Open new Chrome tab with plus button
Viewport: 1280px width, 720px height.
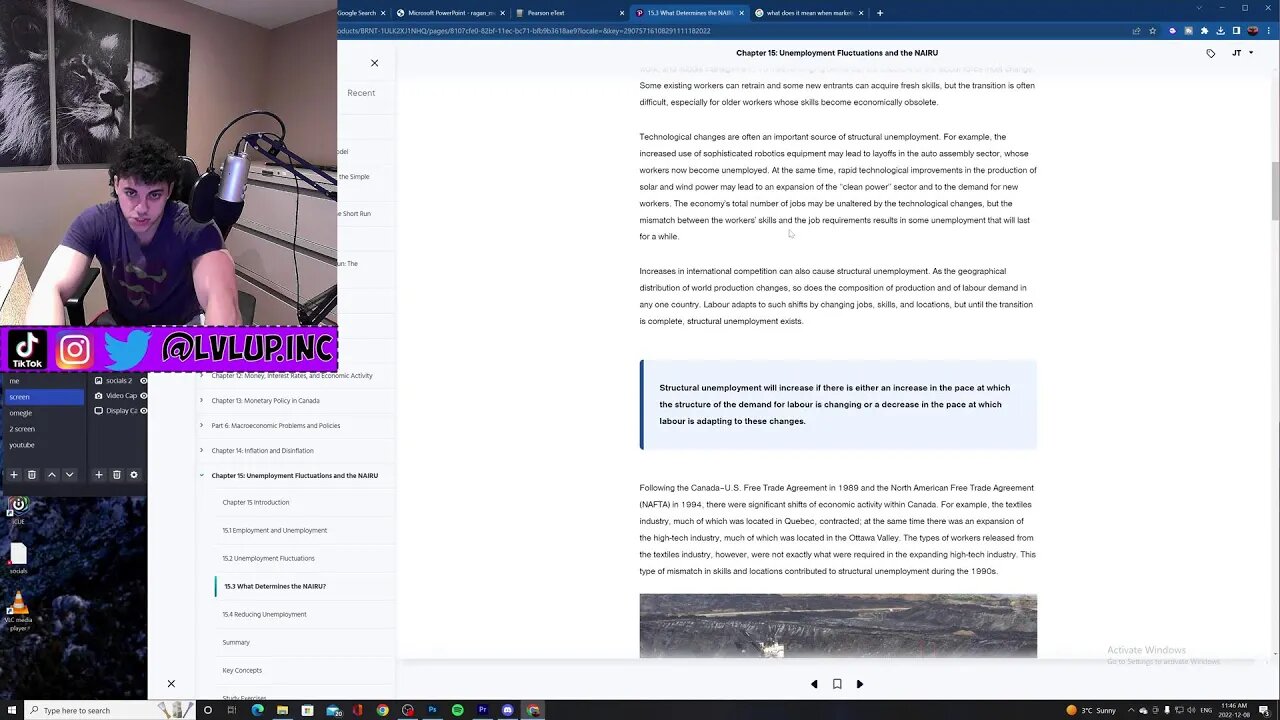pos(880,13)
